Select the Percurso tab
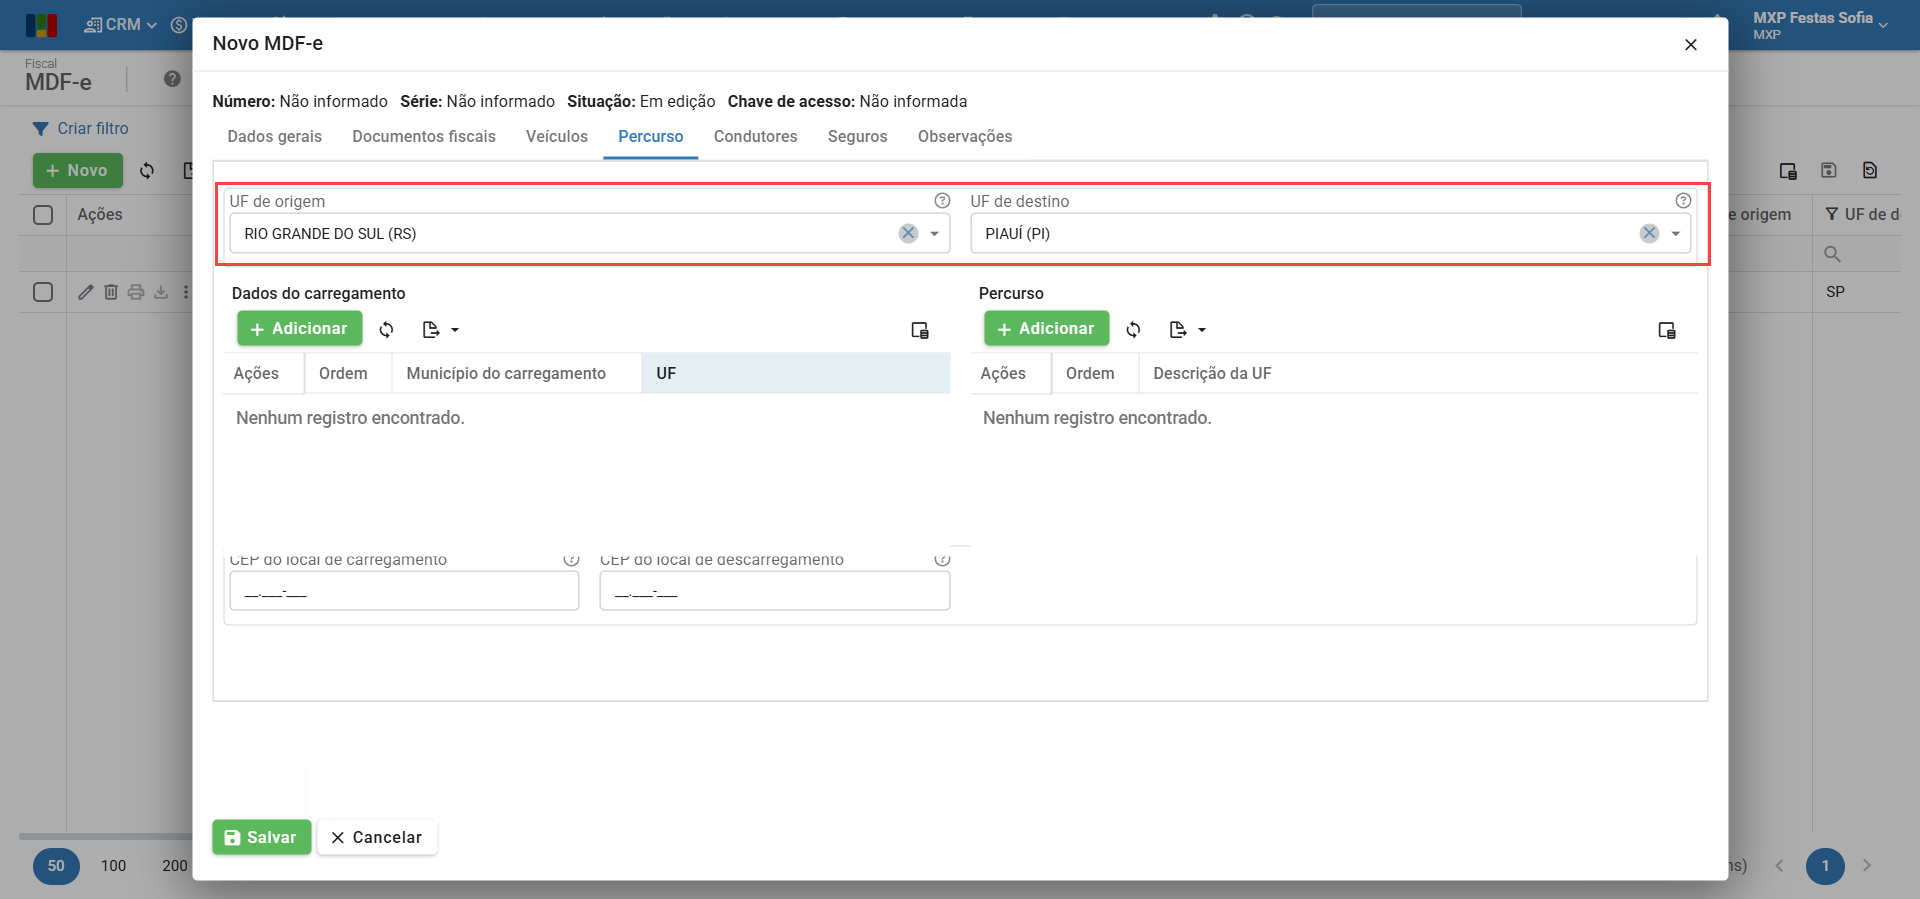The width and height of the screenshot is (1920, 899). pos(651,137)
